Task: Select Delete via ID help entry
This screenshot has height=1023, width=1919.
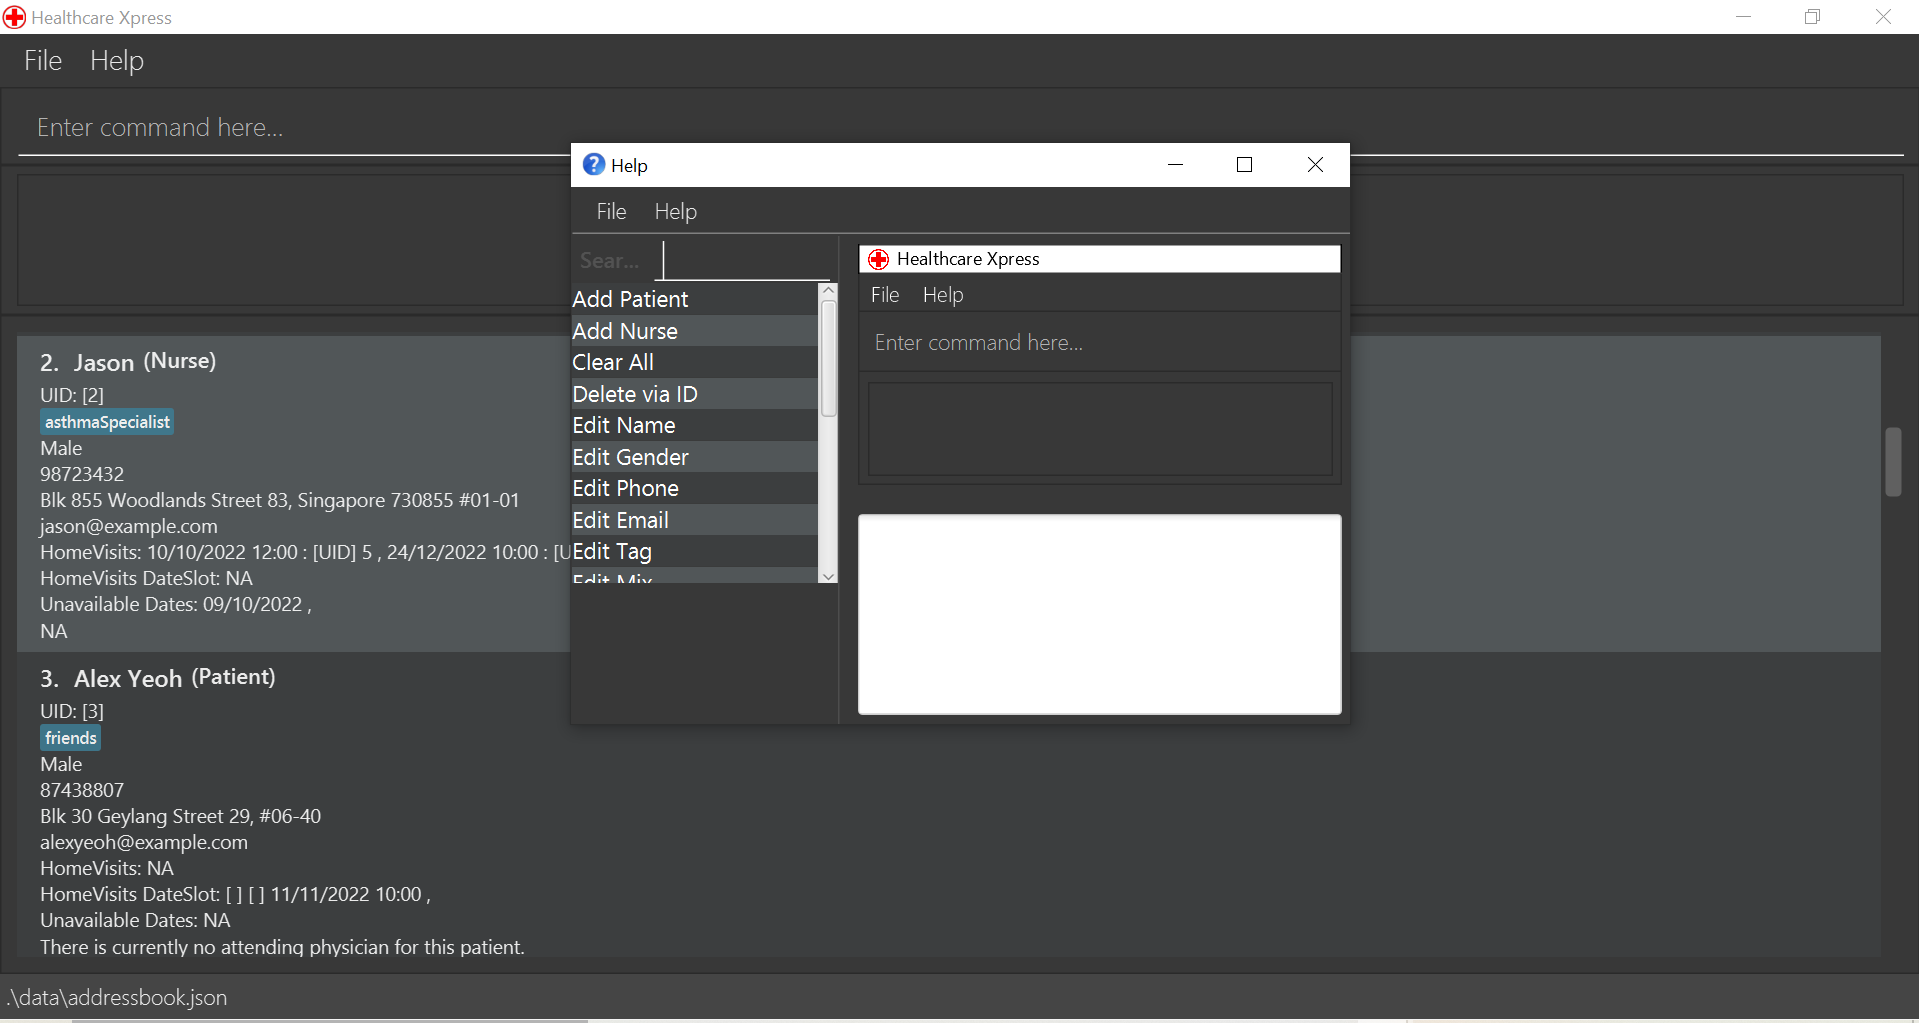Action: (695, 394)
